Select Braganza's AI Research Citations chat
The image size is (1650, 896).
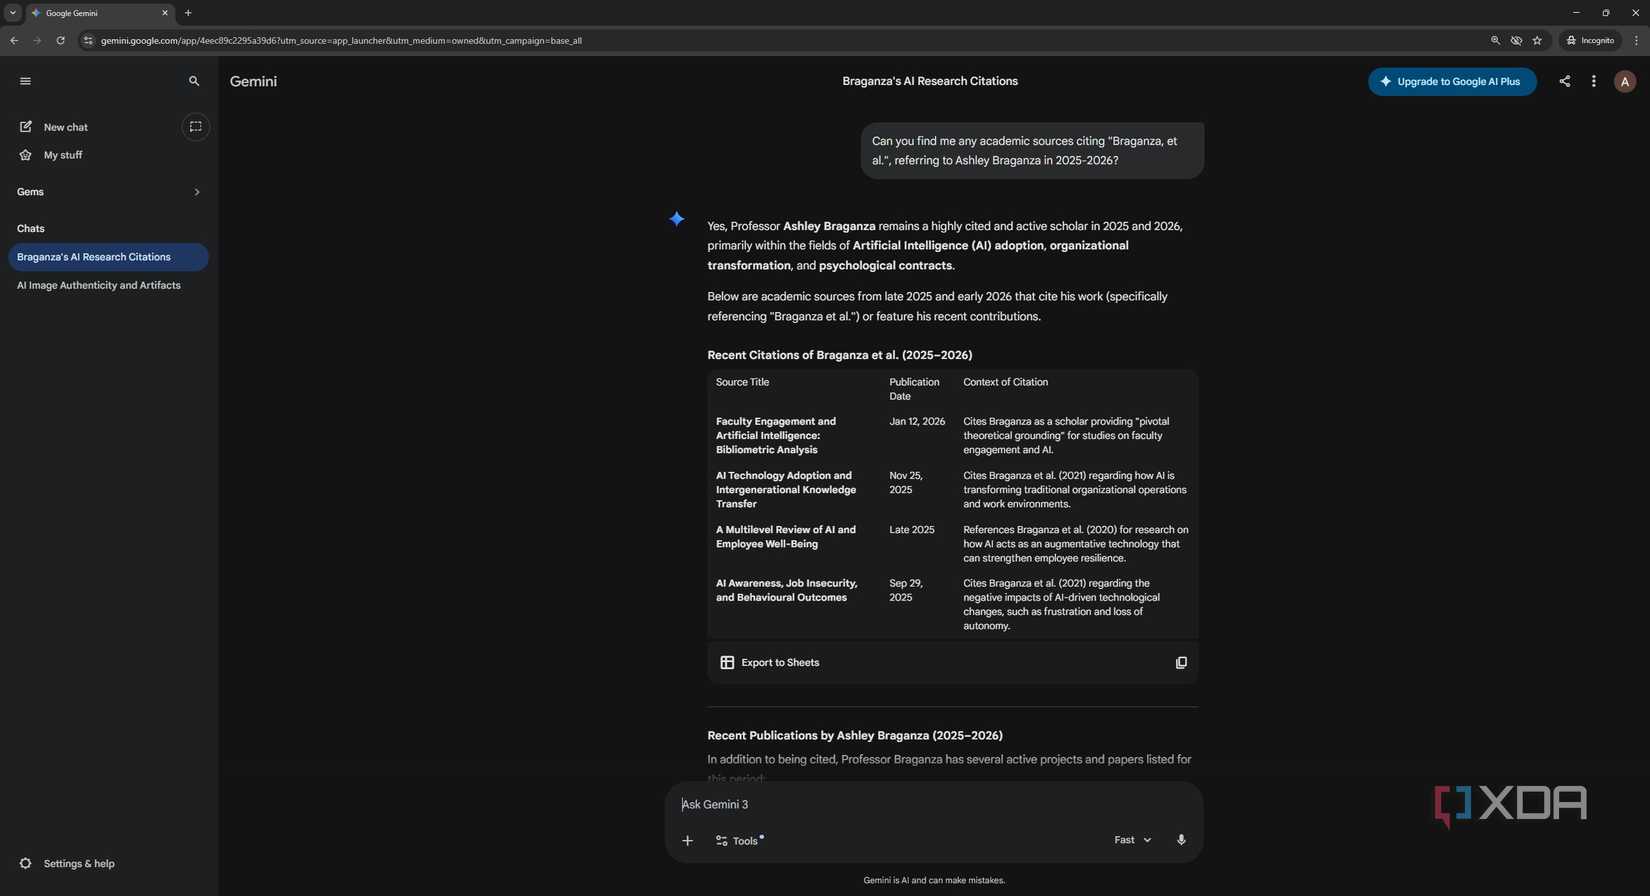(108, 257)
